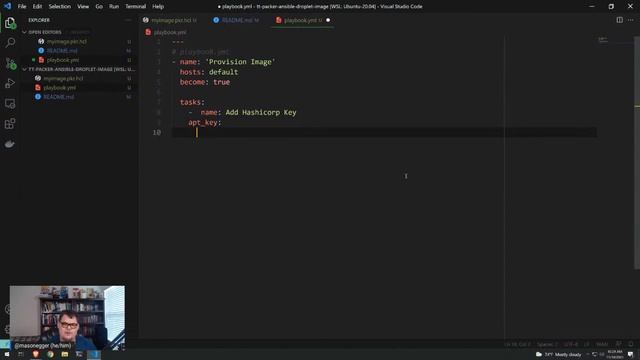Click the VS Code logo icon in title bar
The height and width of the screenshot is (360, 640).
[7, 7]
